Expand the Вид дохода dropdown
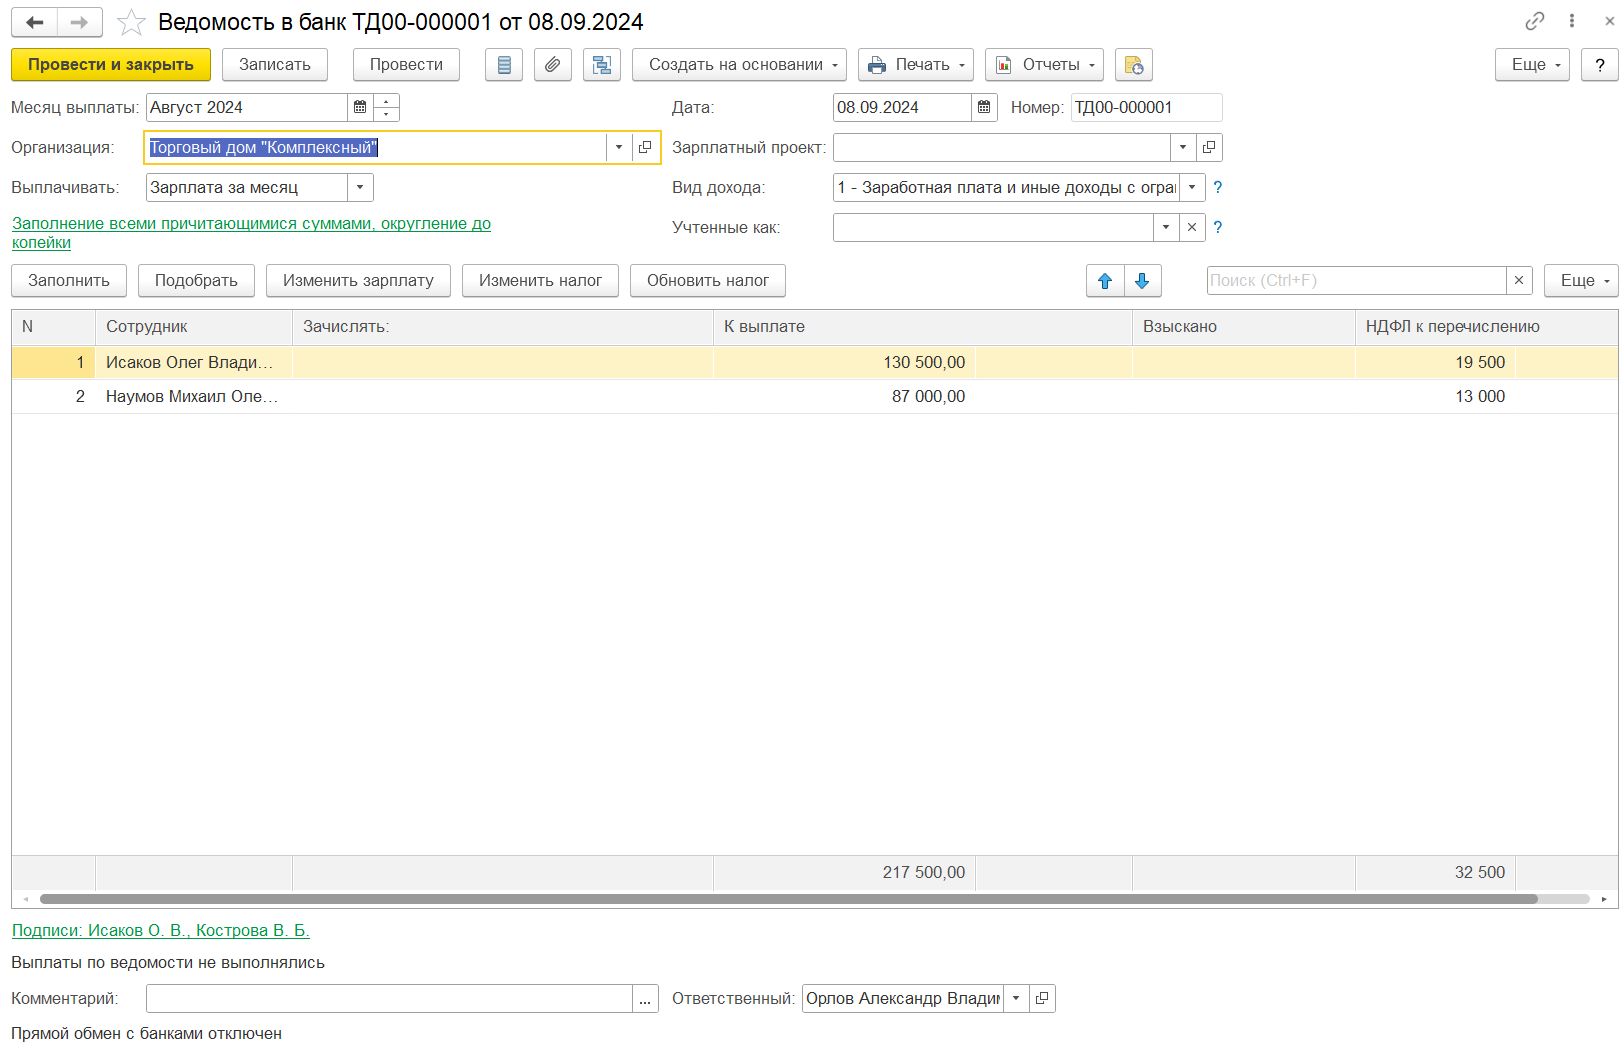This screenshot has height=1051, width=1624. (x=1192, y=188)
